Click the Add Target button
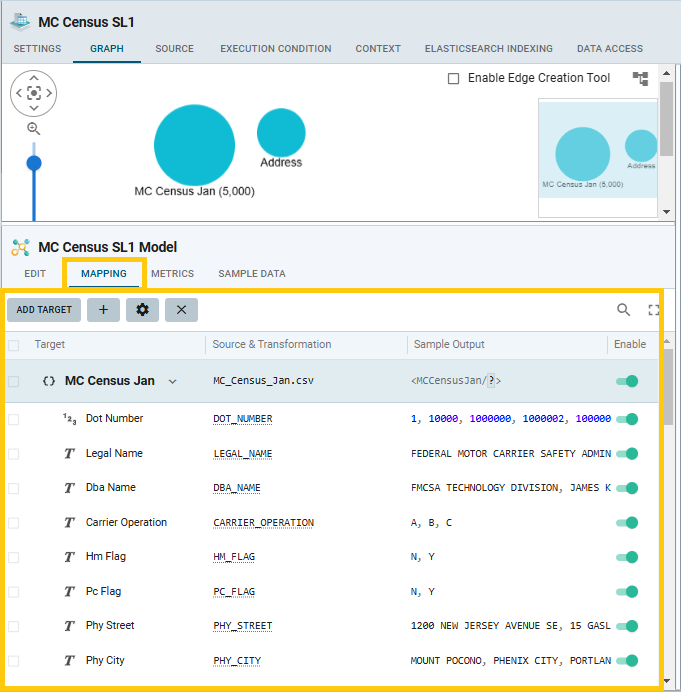 coord(44,310)
